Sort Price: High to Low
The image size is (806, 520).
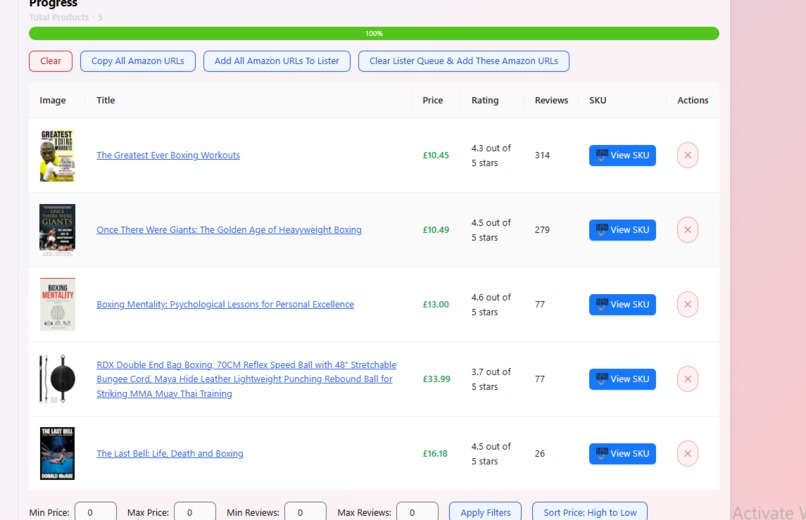pyautogui.click(x=590, y=512)
